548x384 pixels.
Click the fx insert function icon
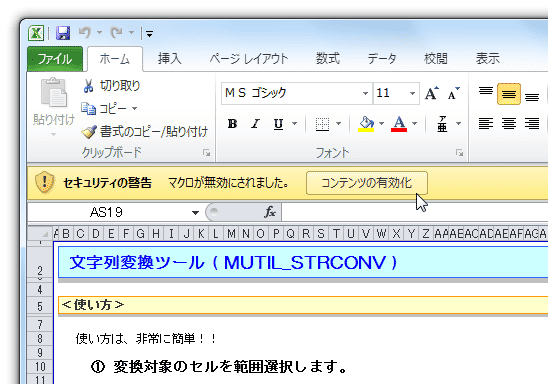point(270,212)
